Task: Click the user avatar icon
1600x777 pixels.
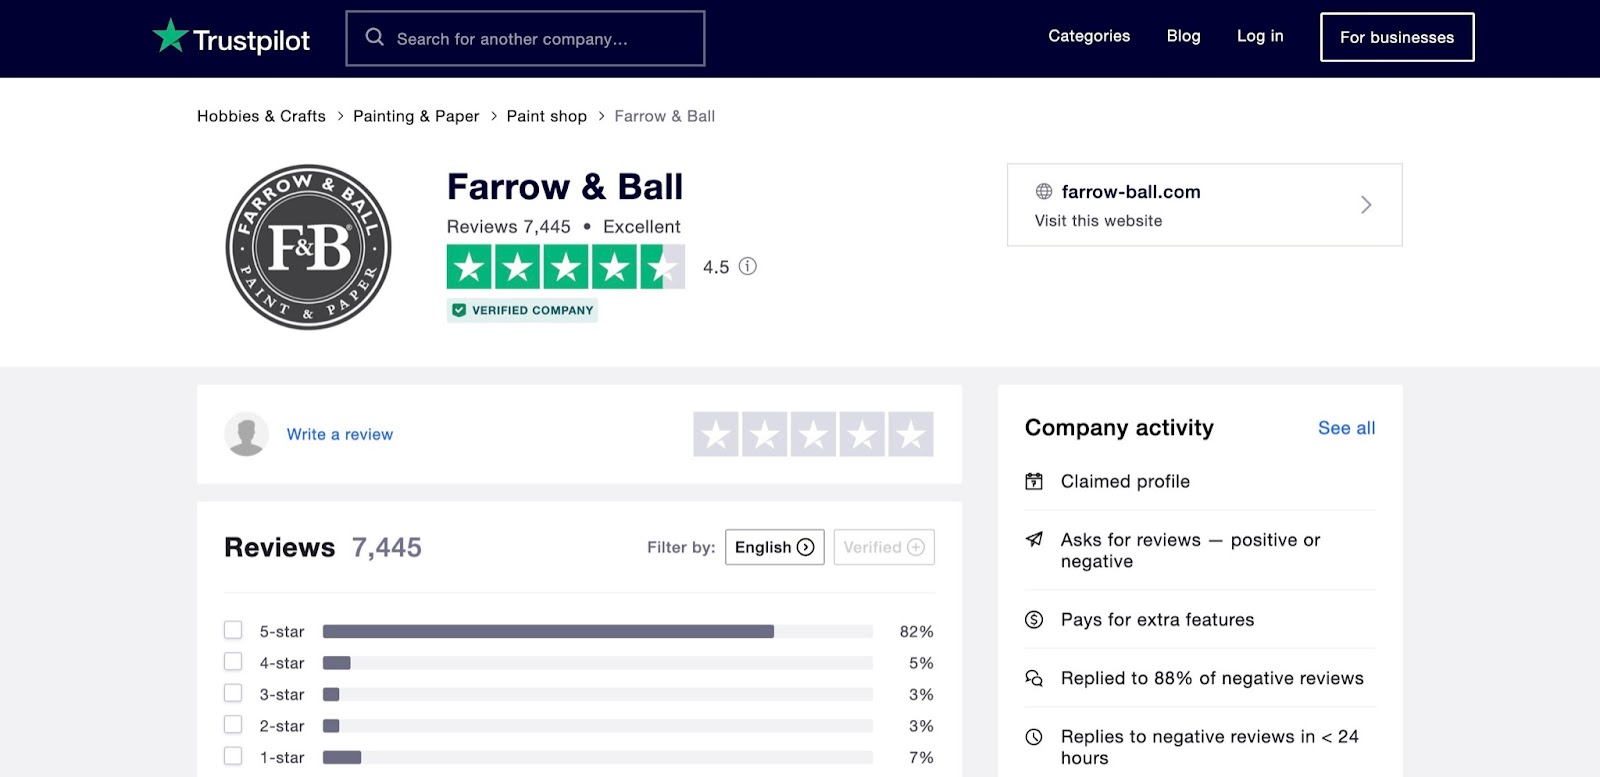Action: 246,434
